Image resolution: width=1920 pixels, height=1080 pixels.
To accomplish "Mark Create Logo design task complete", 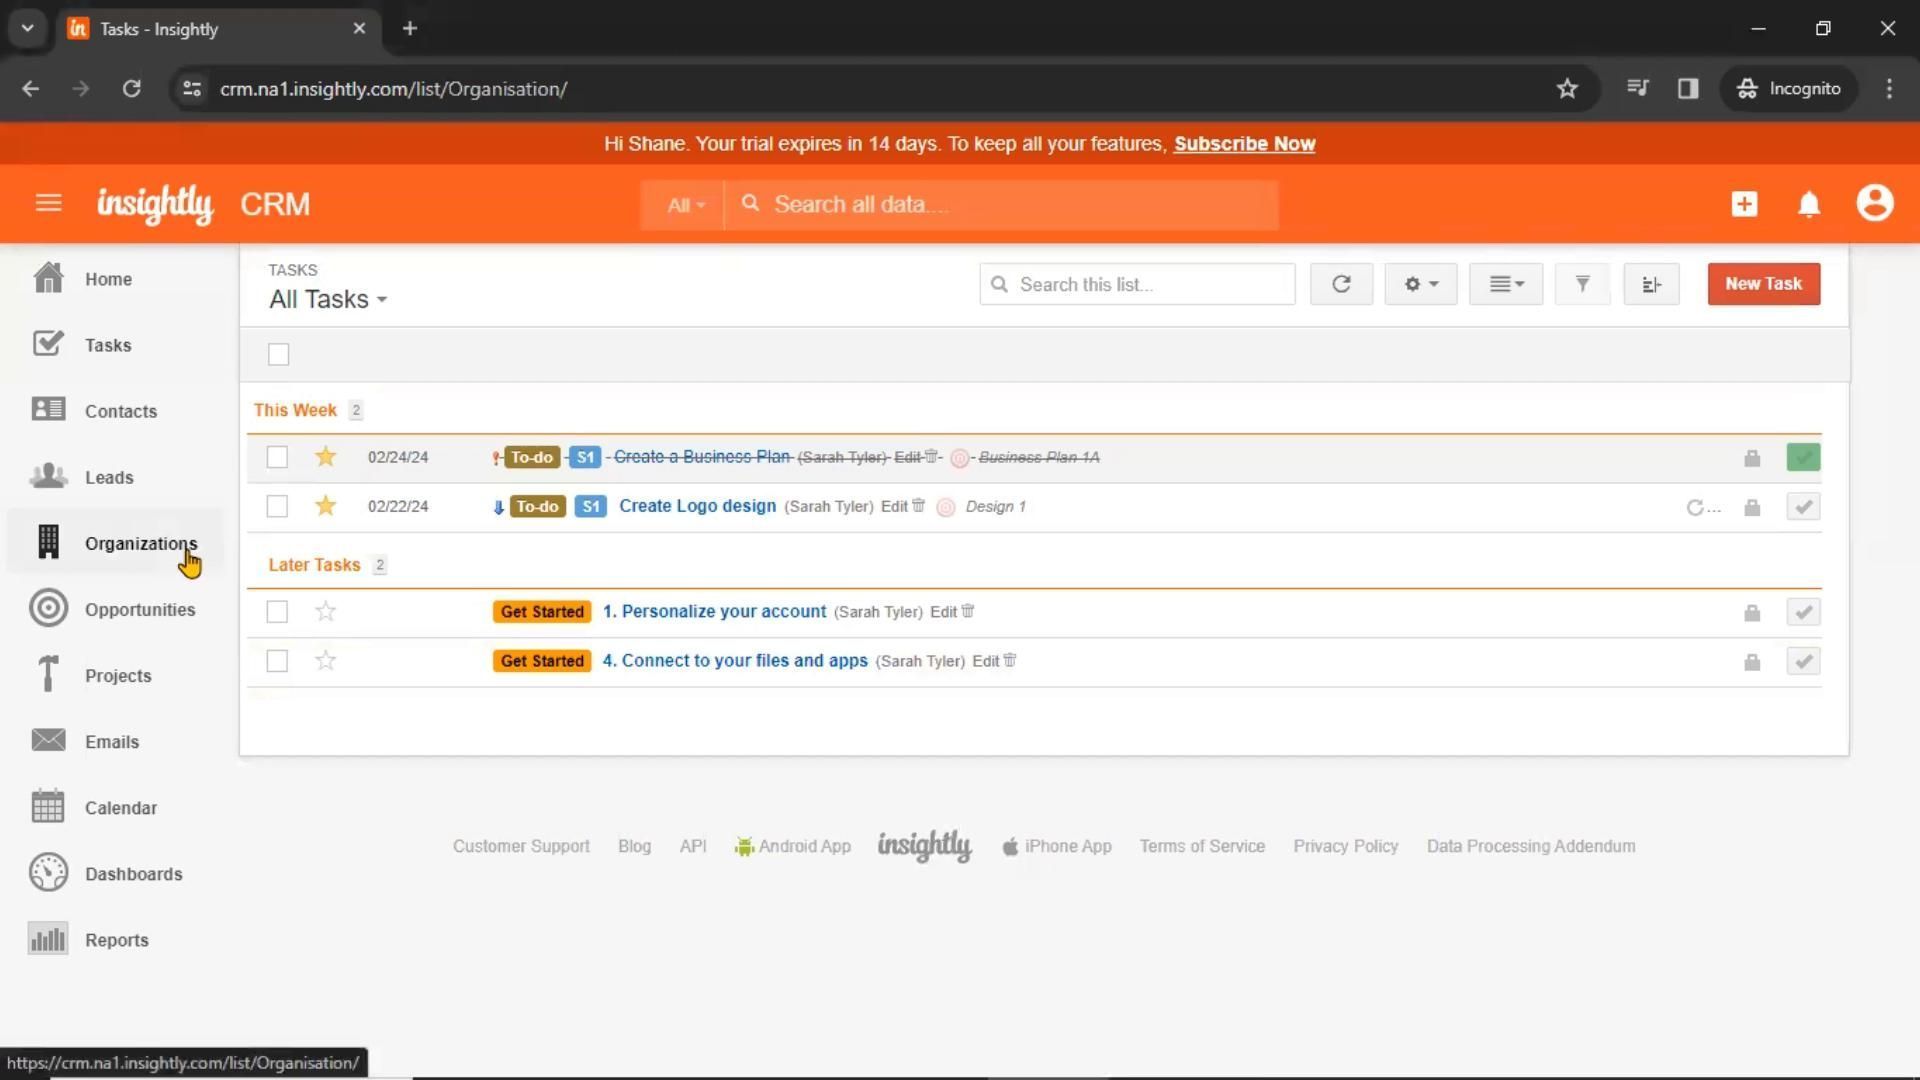I will click(1803, 507).
